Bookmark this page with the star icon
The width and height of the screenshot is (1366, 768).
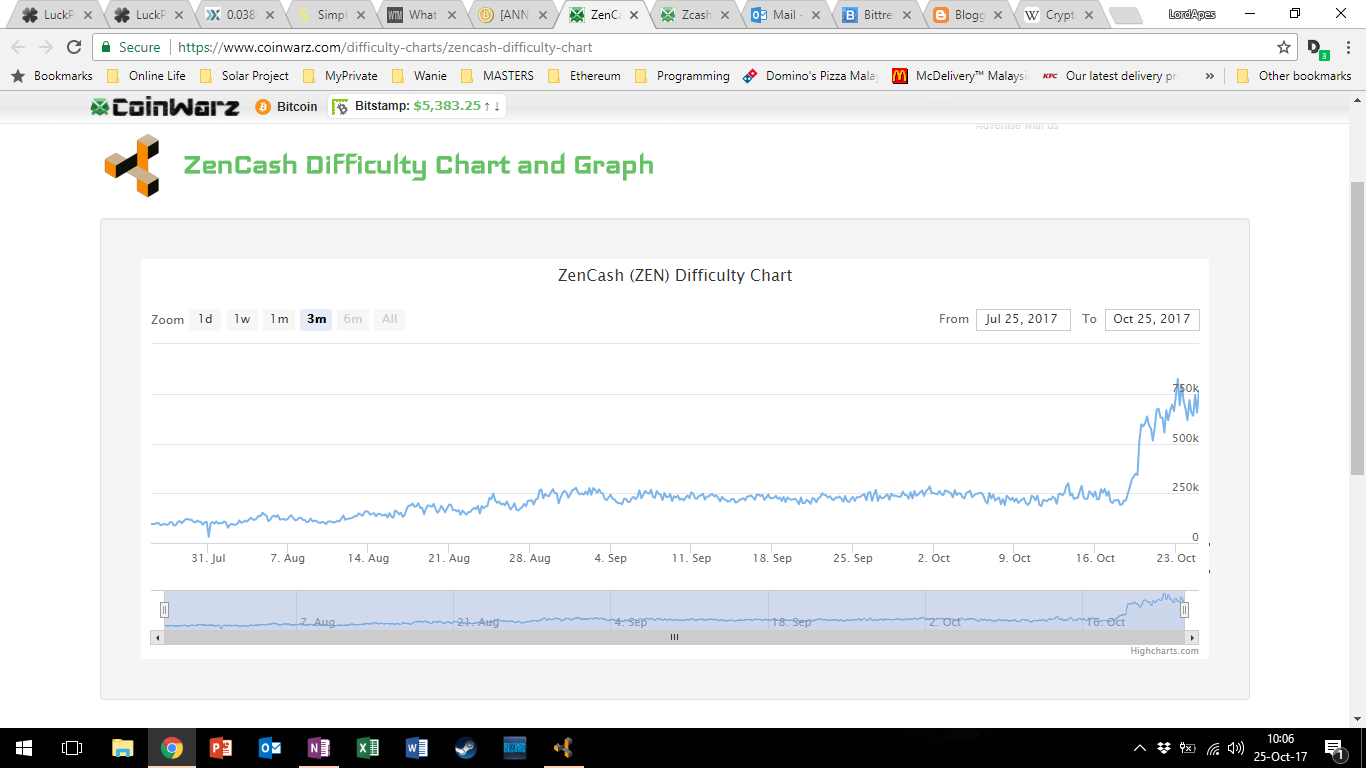click(x=1284, y=47)
